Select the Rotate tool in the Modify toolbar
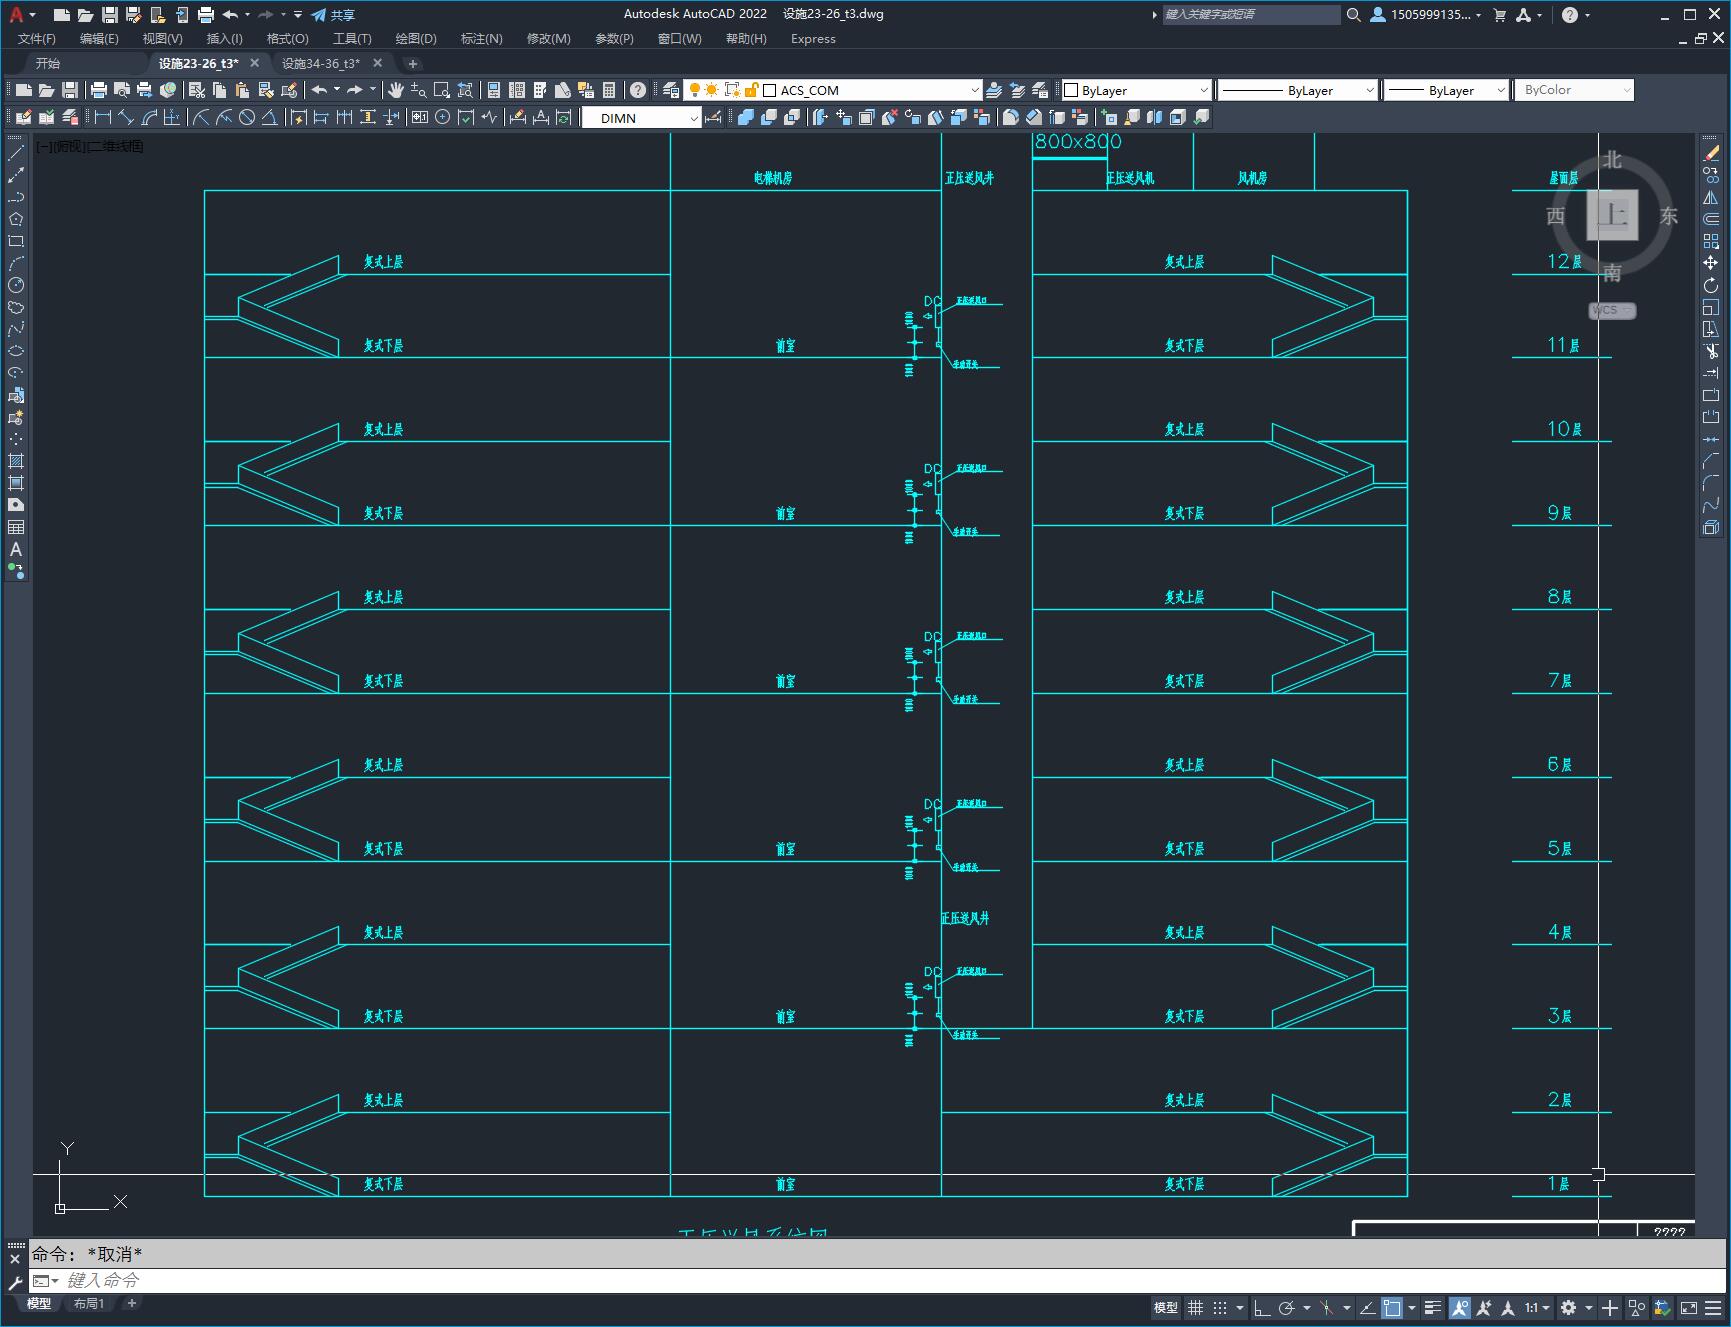Screen dimensions: 1731x1327 tap(1711, 285)
